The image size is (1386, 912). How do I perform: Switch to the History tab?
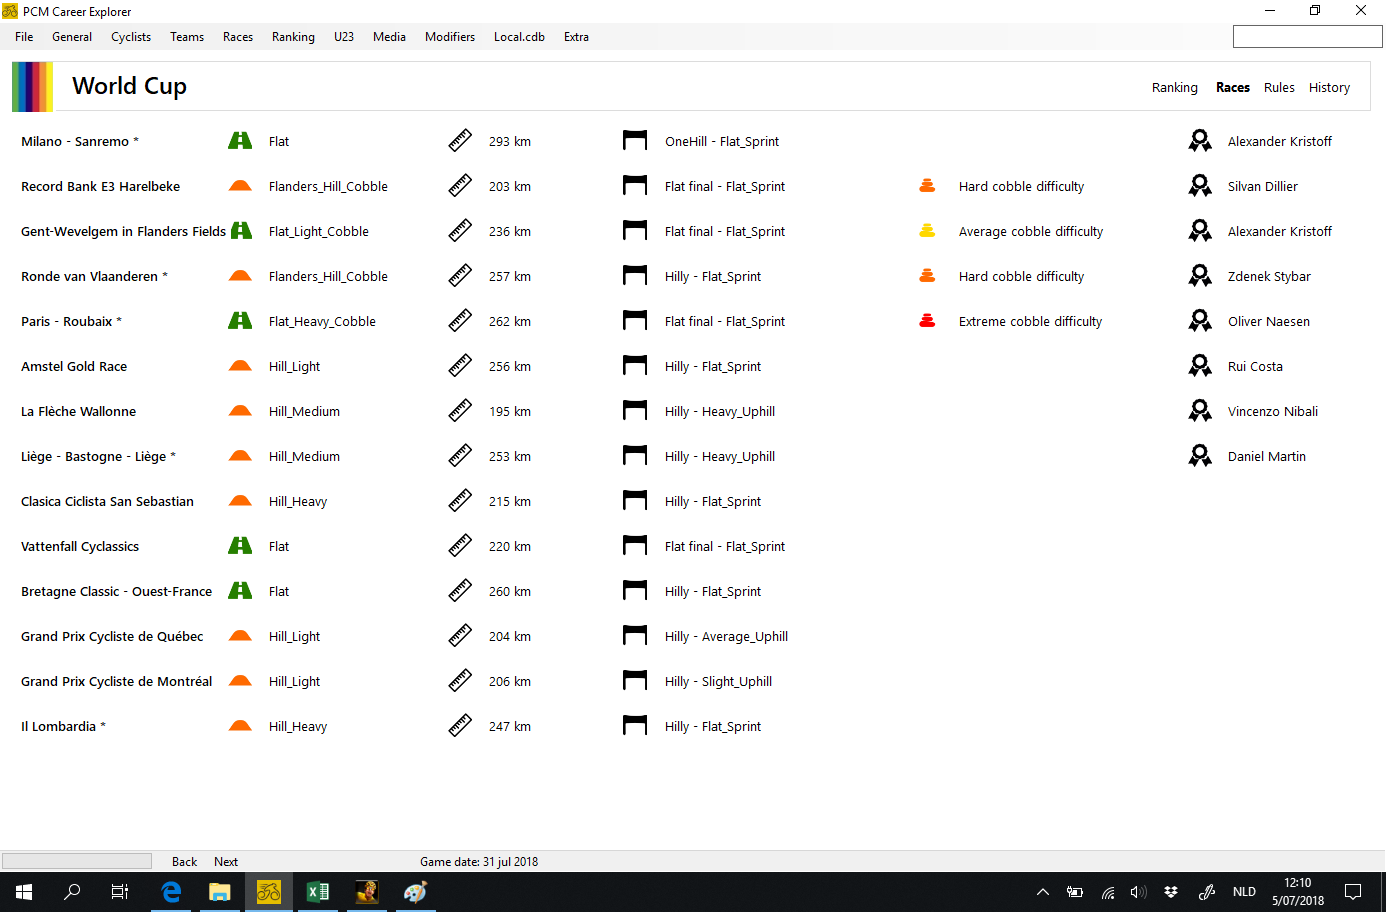tap(1329, 88)
